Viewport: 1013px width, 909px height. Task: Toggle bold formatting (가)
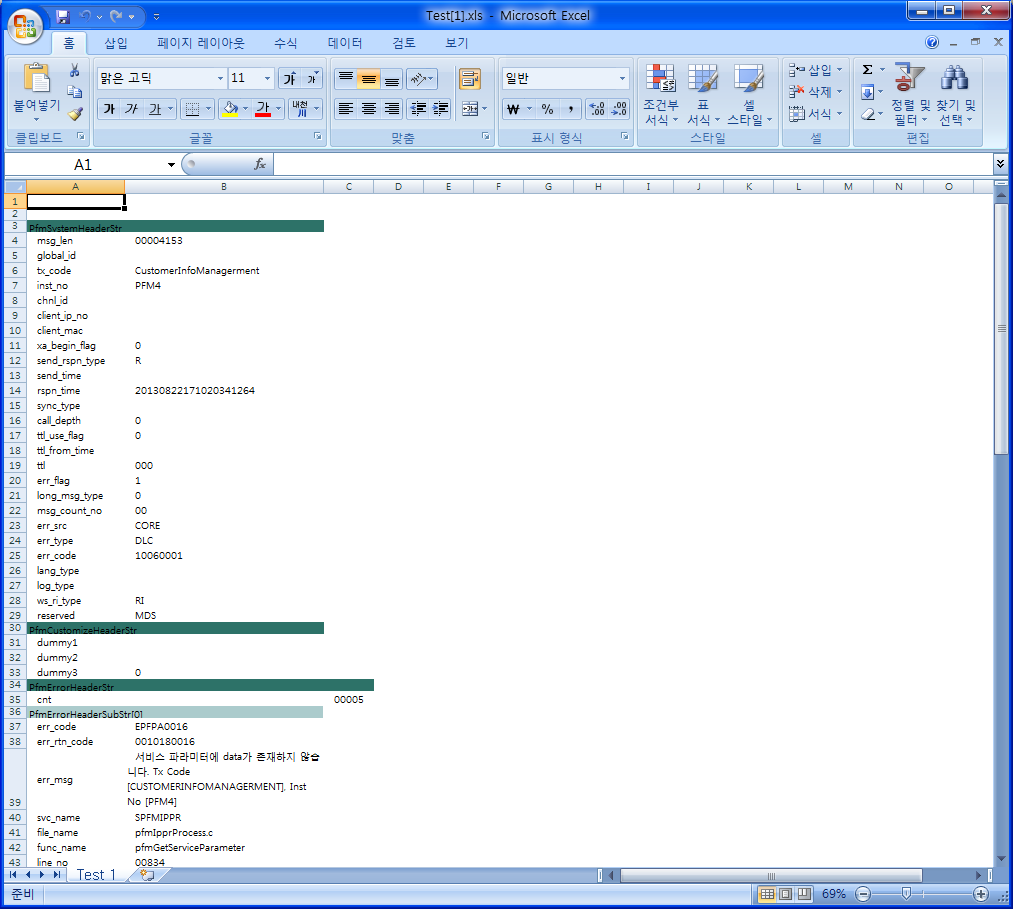[109, 109]
